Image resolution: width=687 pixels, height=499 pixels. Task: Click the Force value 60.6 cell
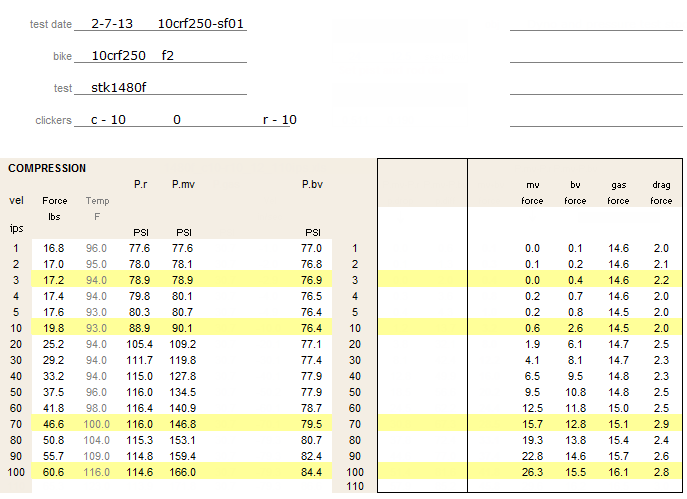coord(54,471)
